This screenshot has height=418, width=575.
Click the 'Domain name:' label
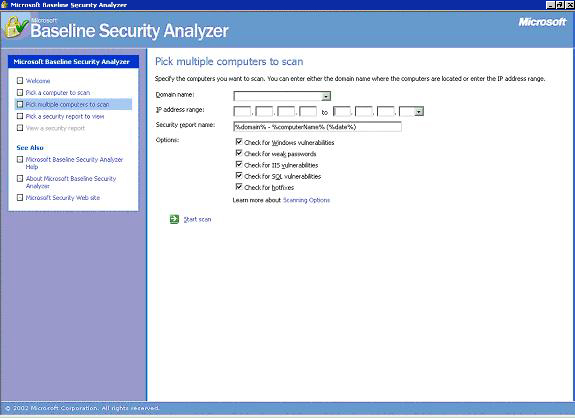point(175,95)
